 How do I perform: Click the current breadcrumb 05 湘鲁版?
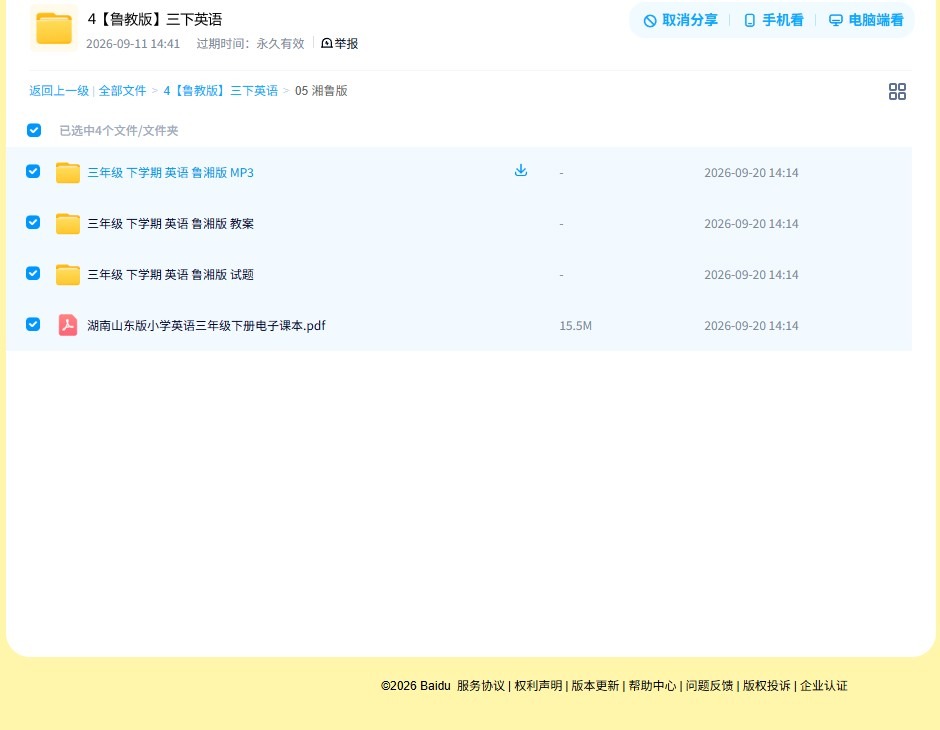[321, 91]
